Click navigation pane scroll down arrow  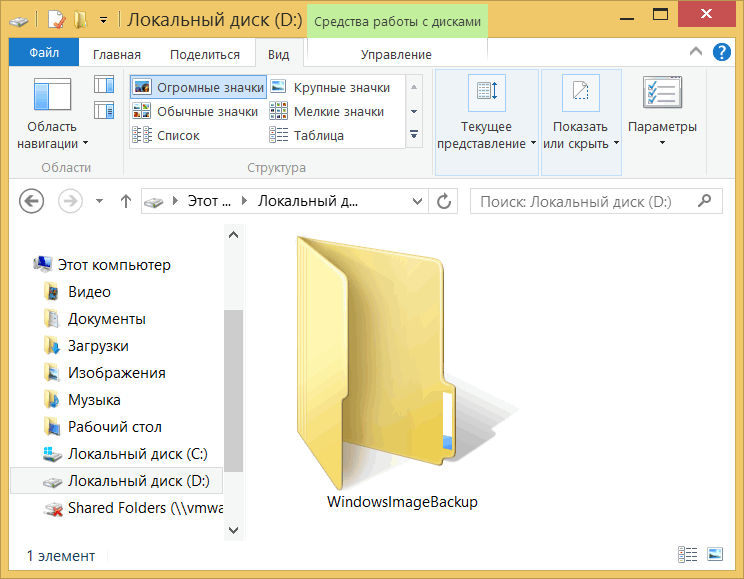coord(233,530)
